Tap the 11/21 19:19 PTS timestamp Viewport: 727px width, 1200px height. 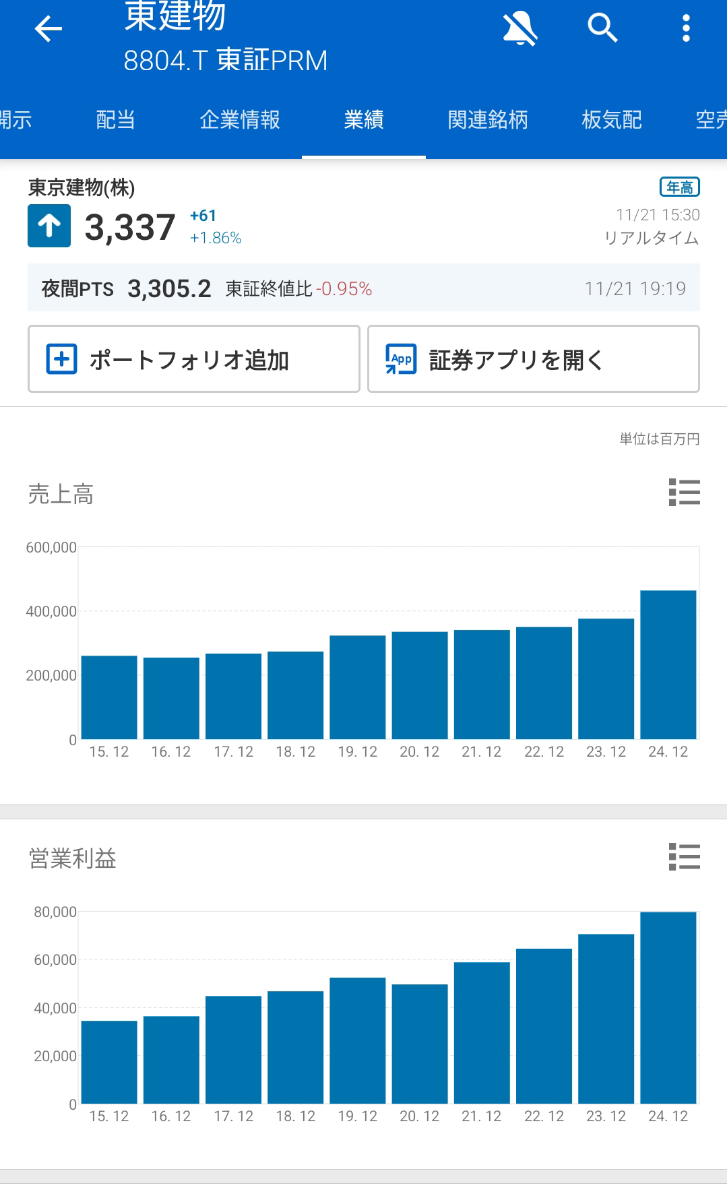point(635,289)
